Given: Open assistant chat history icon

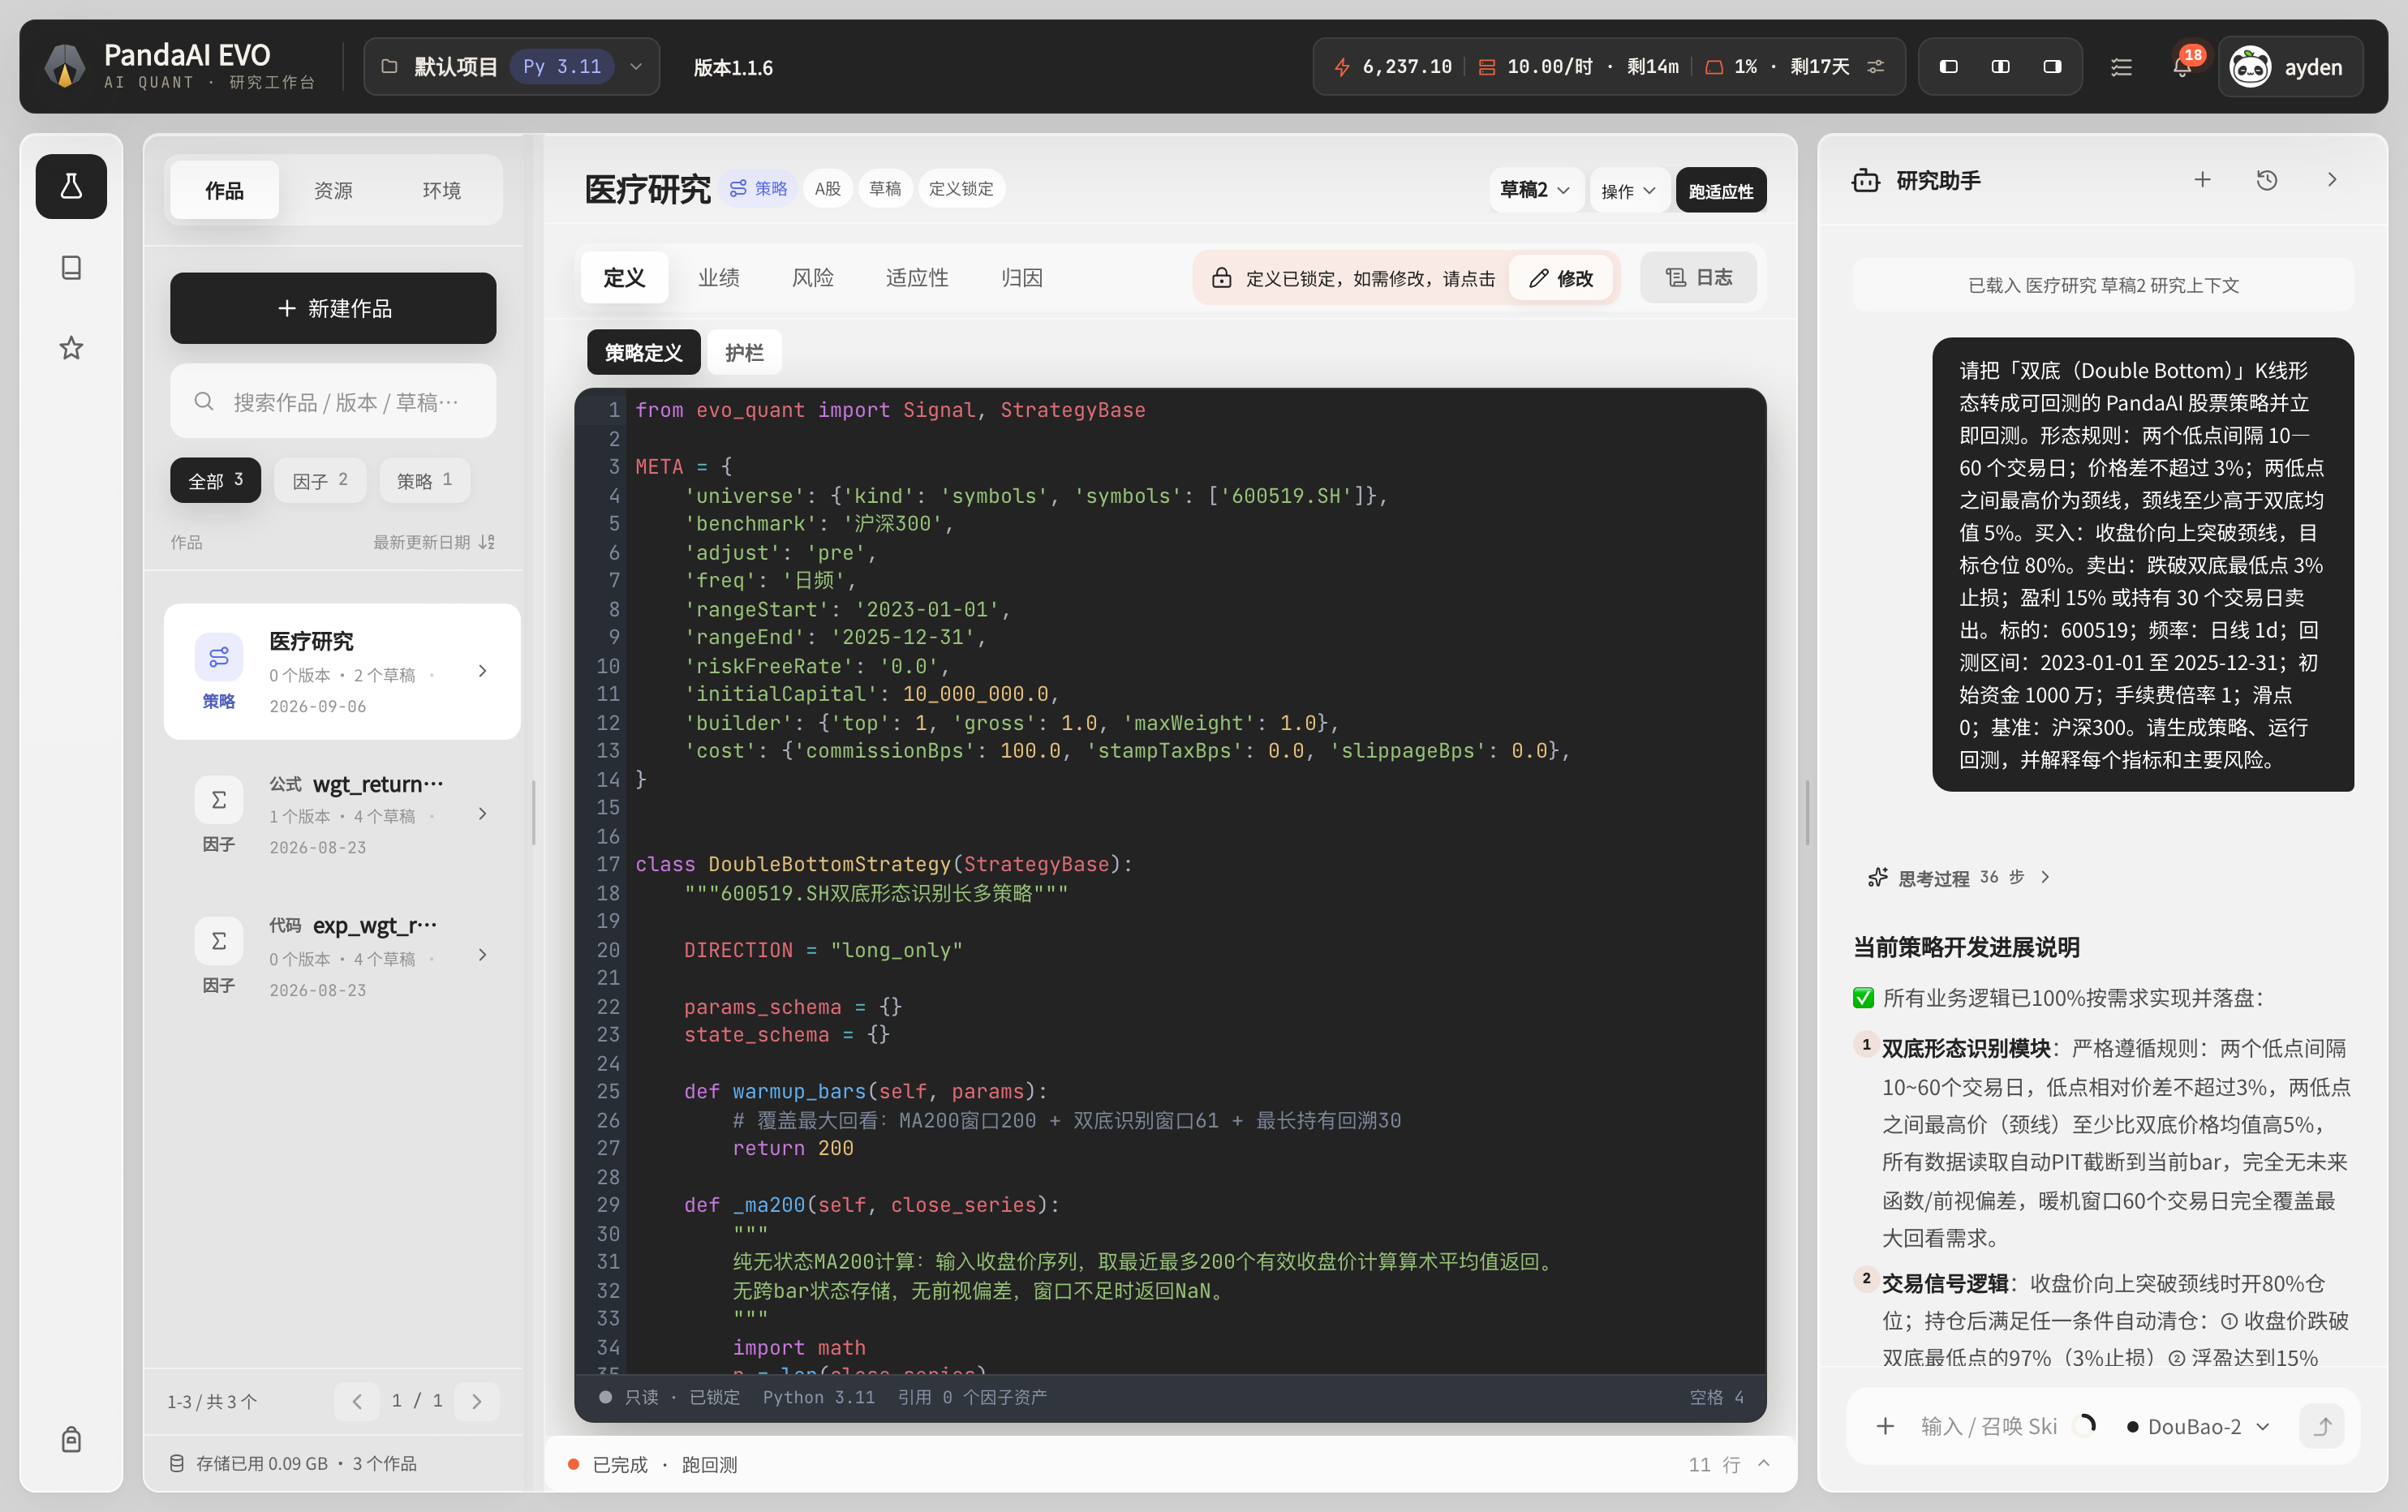Looking at the screenshot, I should point(2267,180).
